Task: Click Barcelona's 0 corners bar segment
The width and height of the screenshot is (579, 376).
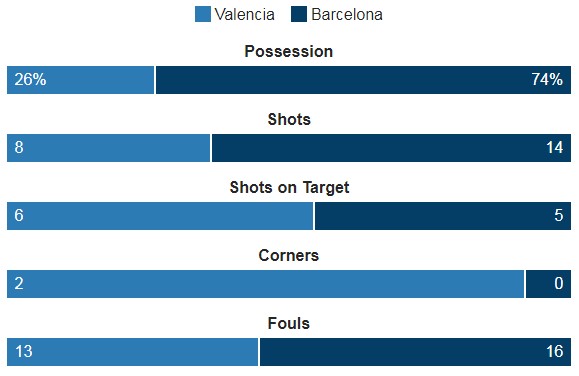Action: (x=548, y=284)
